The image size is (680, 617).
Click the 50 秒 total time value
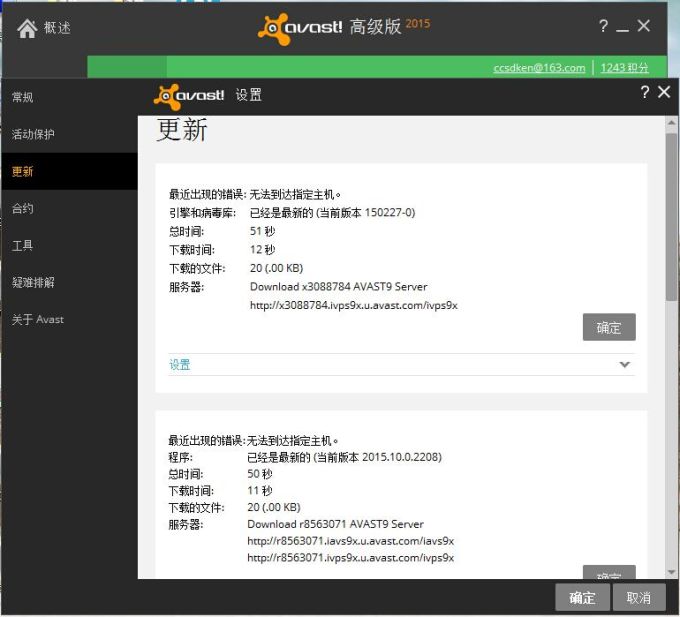click(x=260, y=474)
